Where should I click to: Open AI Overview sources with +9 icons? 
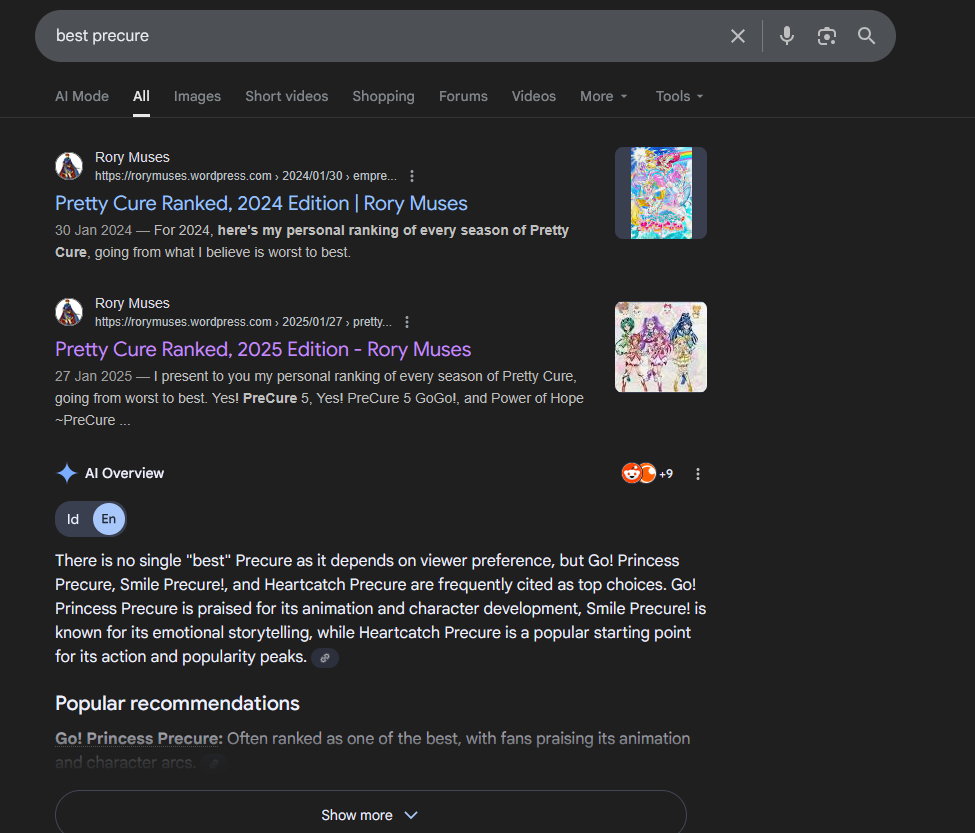pos(647,474)
